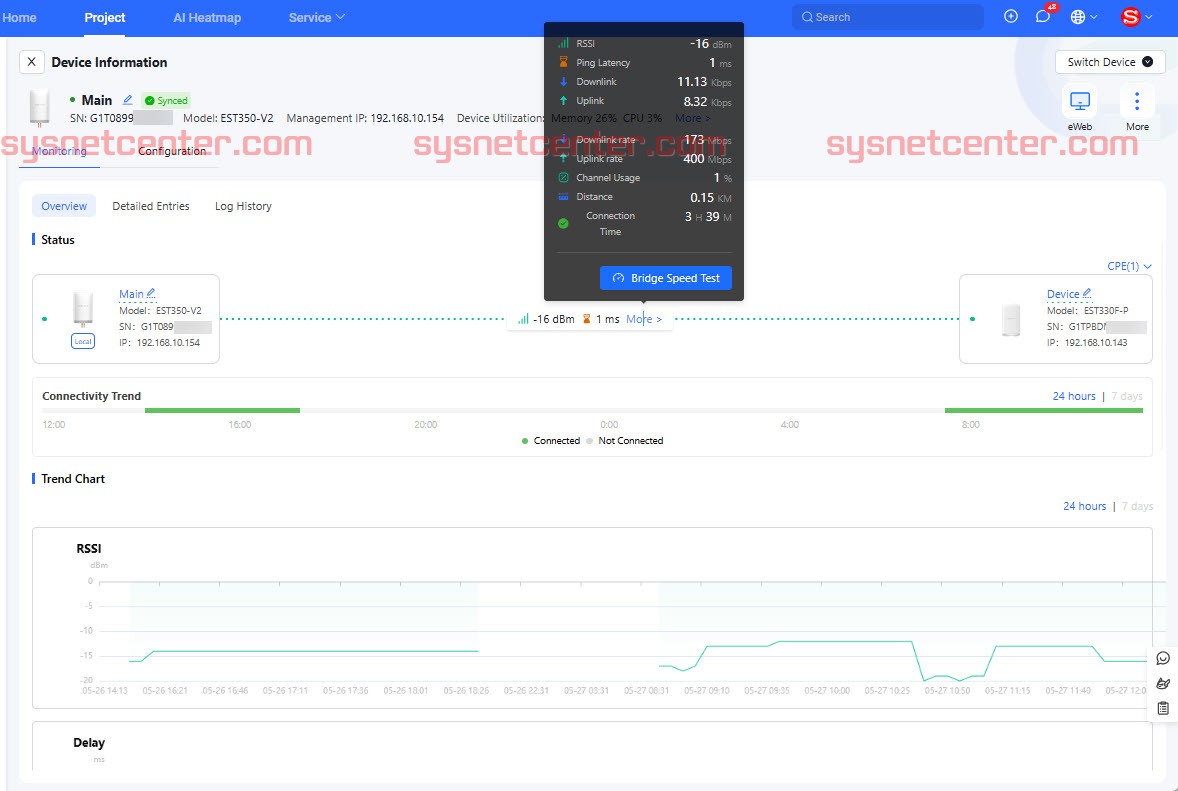Image resolution: width=1178 pixels, height=791 pixels.
Task: Click the Ping Latency hourglass icon in tooltip
Action: (x=563, y=62)
